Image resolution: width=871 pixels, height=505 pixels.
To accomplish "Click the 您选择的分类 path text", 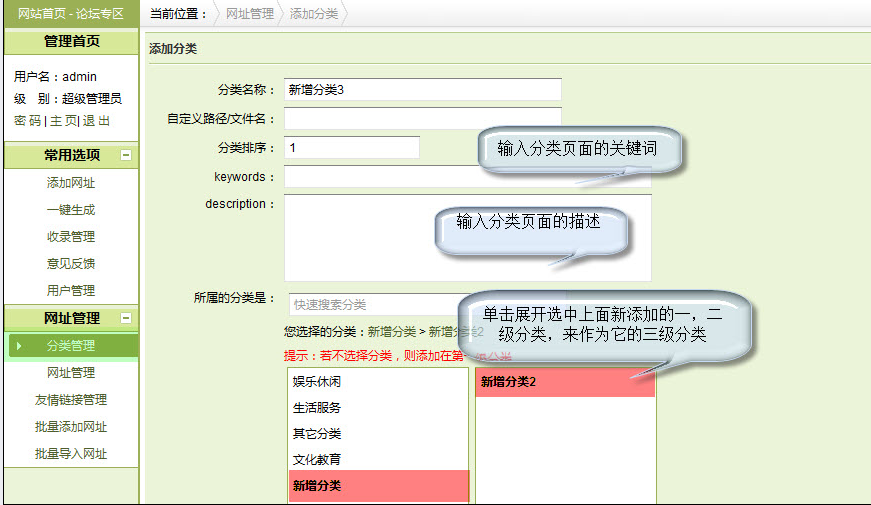I will tap(384, 332).
